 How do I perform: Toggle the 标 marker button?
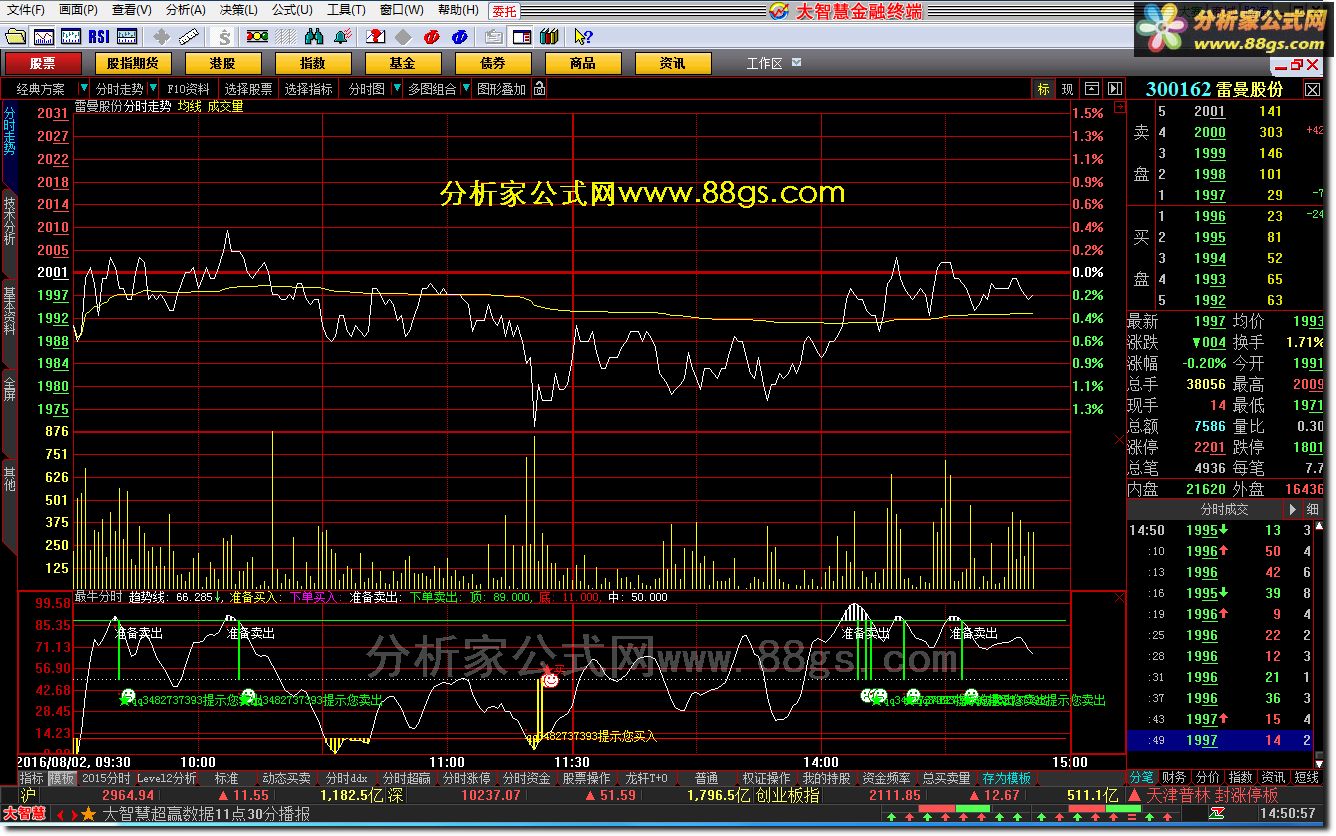1043,89
